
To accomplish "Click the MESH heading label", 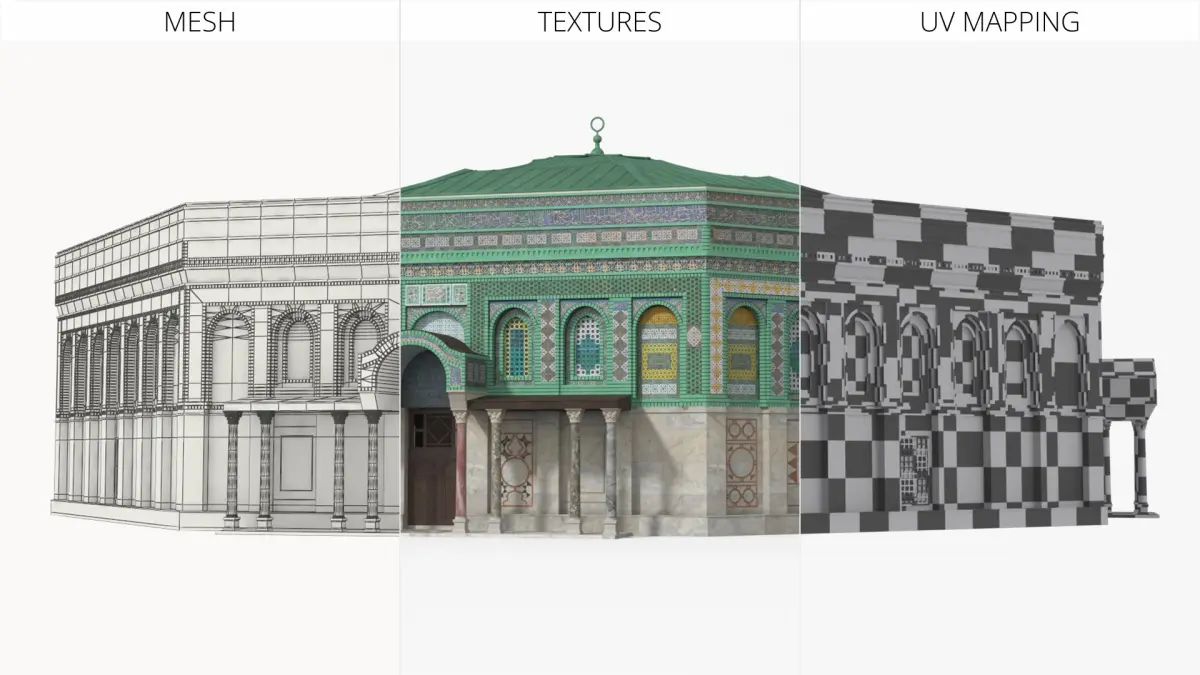I will tap(199, 22).
